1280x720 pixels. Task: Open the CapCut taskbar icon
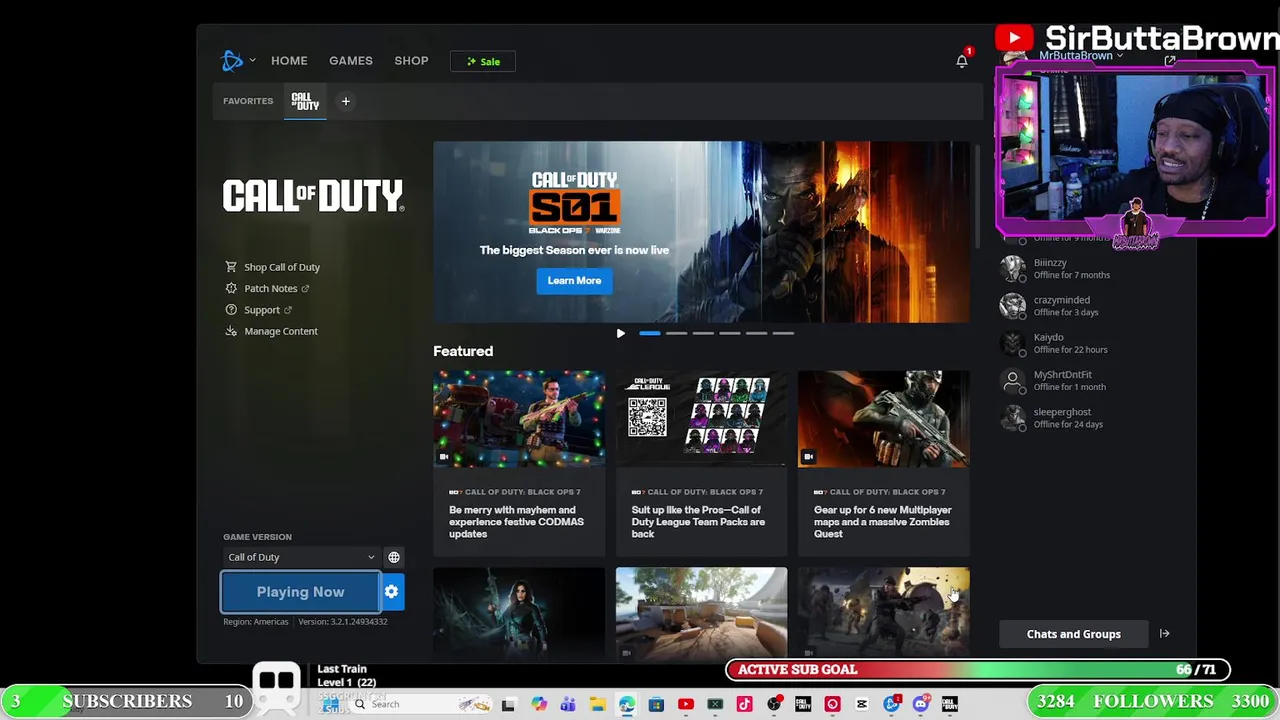point(861,704)
